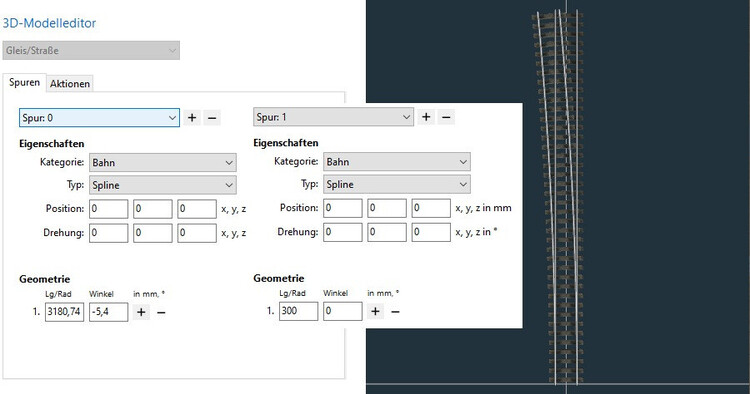
Task: Remove track using minus beside Spur: 0
Action: 212,118
